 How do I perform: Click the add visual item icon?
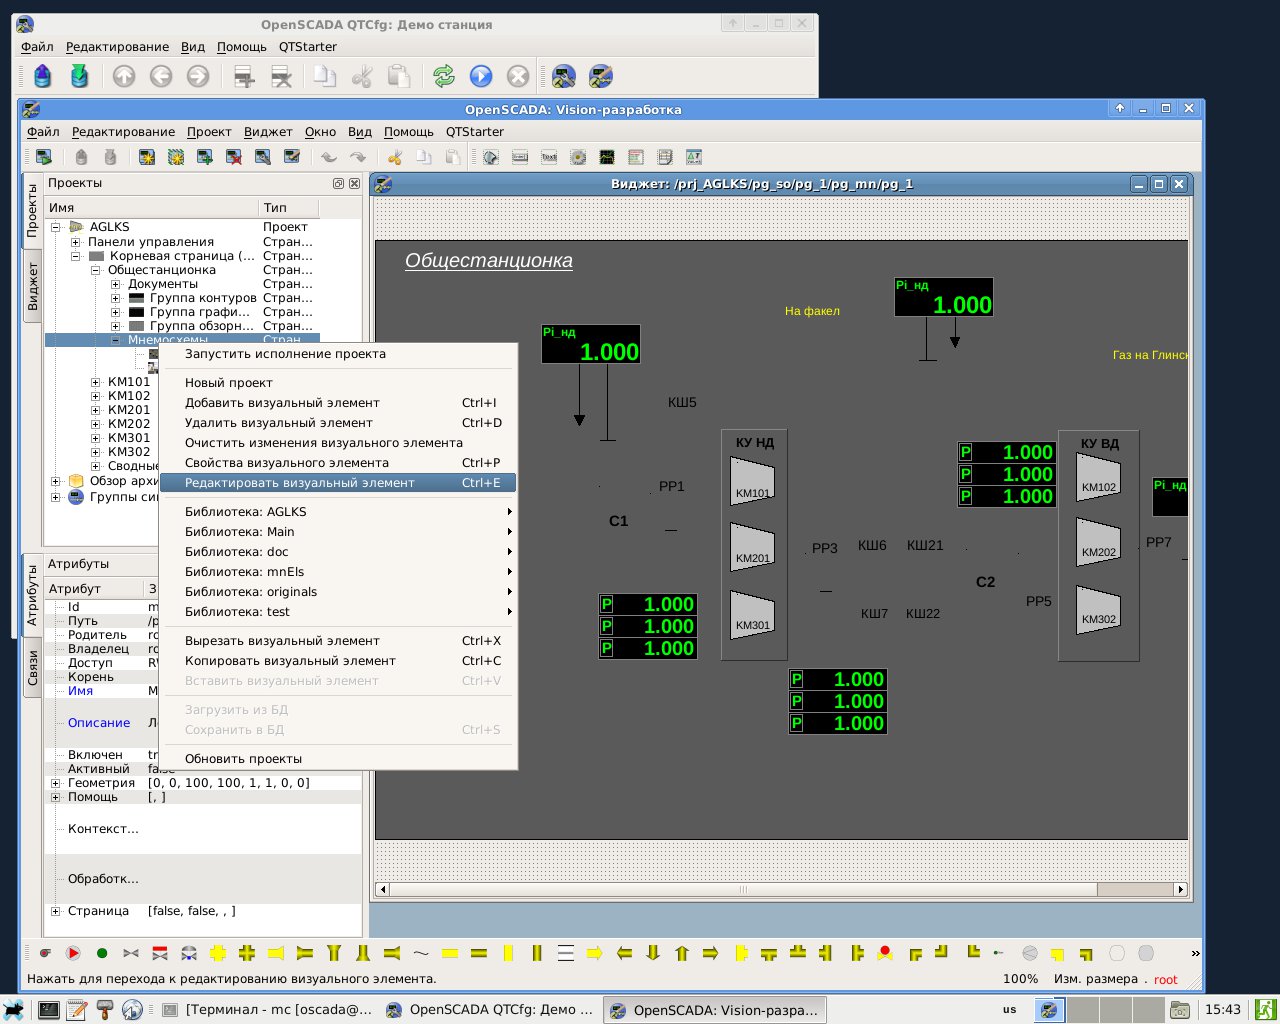(205, 157)
